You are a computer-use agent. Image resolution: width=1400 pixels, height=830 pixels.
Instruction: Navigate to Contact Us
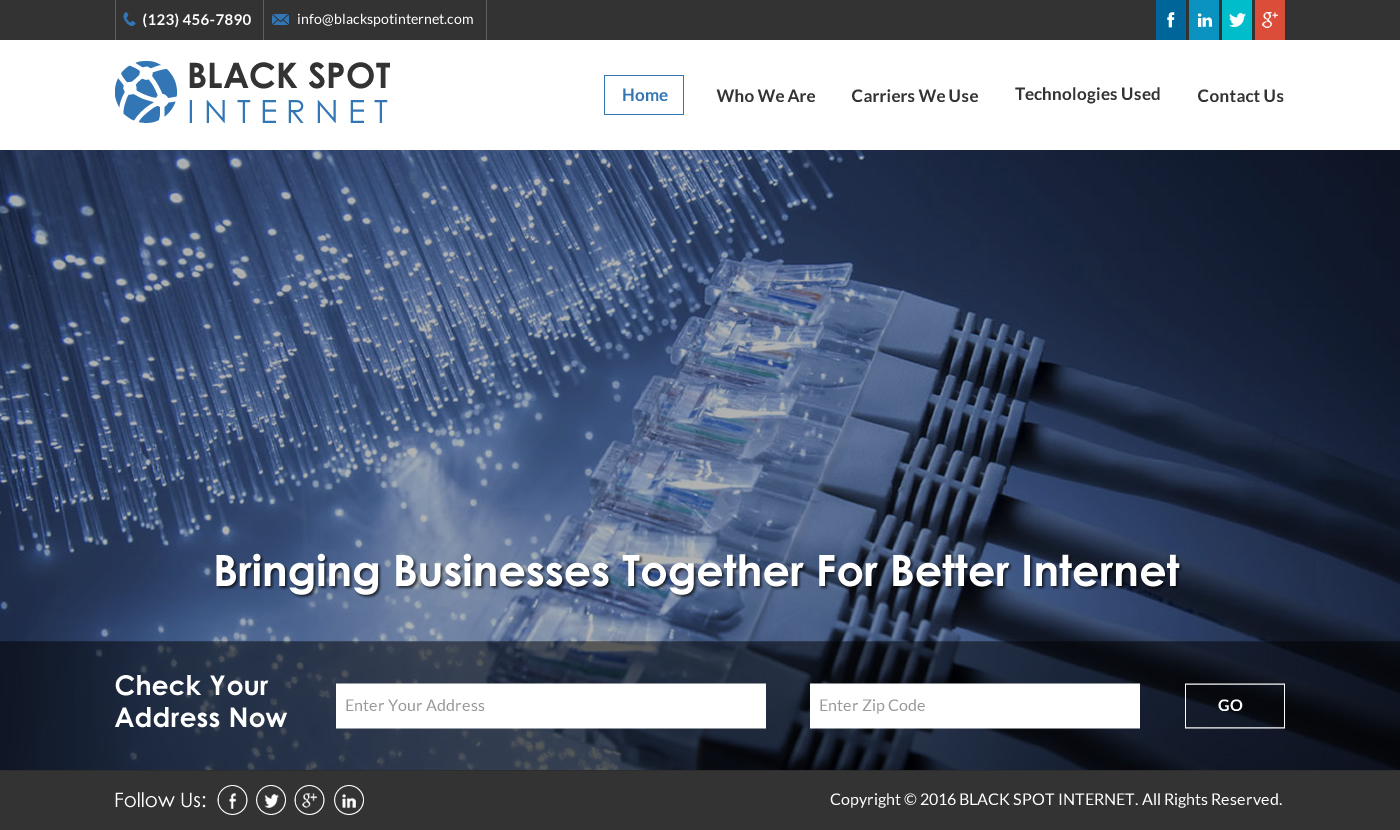point(1240,96)
